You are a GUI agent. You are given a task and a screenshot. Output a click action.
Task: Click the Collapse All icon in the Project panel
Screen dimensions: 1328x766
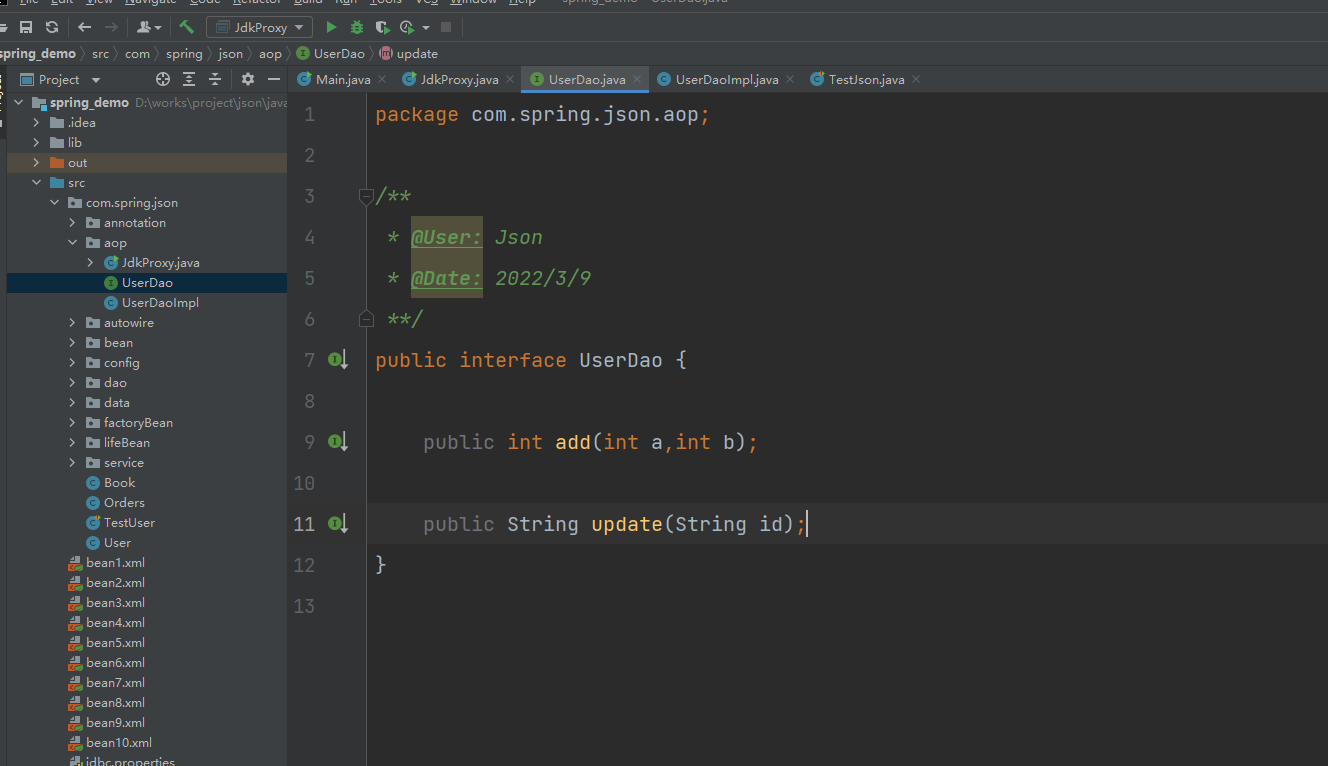[x=215, y=79]
